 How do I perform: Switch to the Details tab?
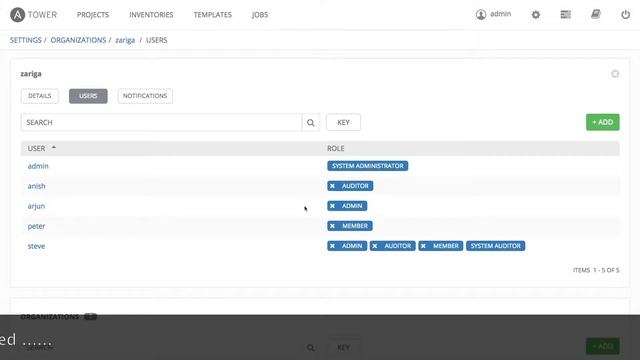(x=40, y=96)
